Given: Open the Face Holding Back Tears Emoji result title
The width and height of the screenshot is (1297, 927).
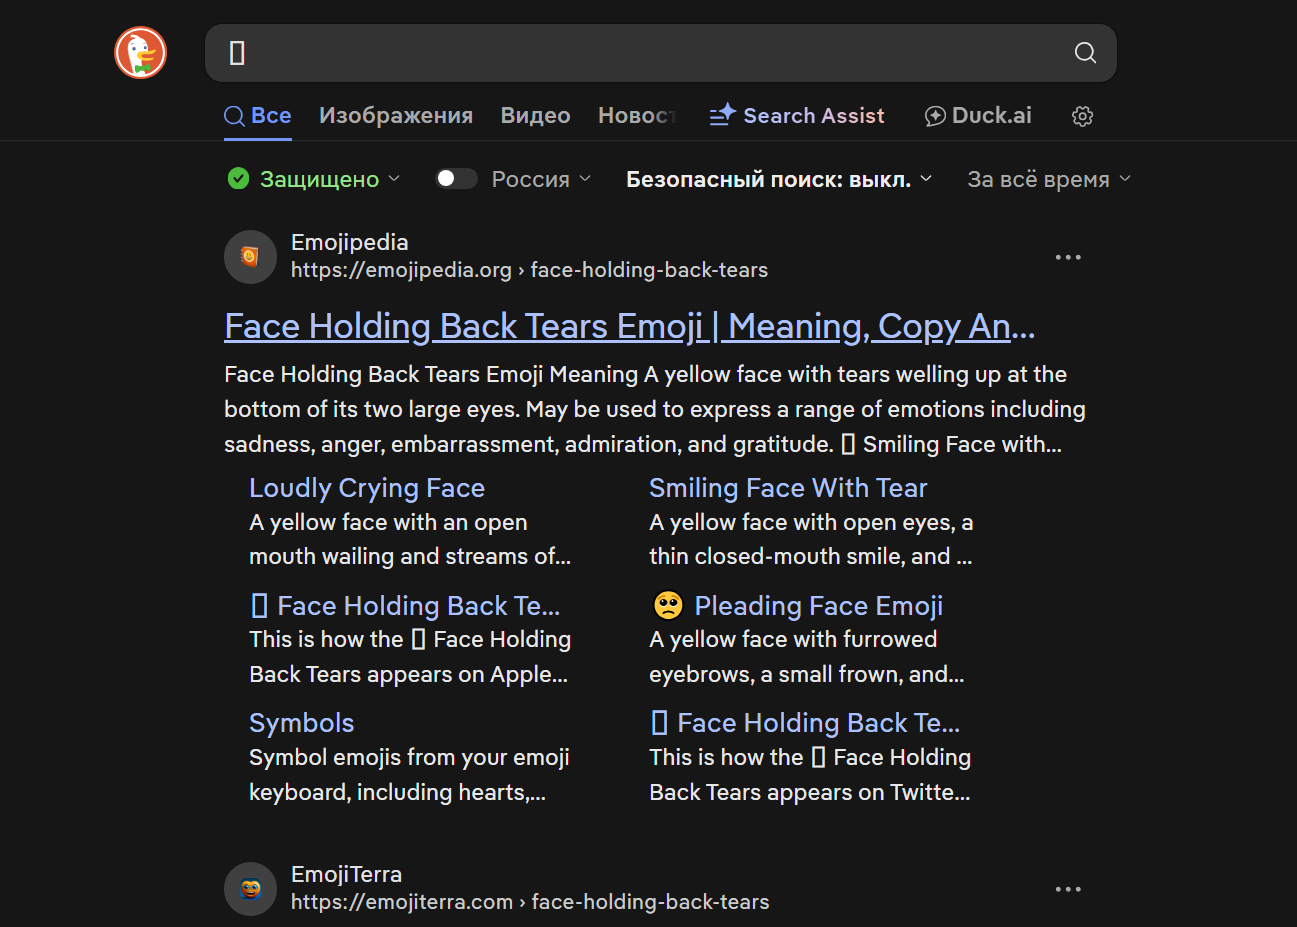Looking at the screenshot, I should (x=630, y=327).
